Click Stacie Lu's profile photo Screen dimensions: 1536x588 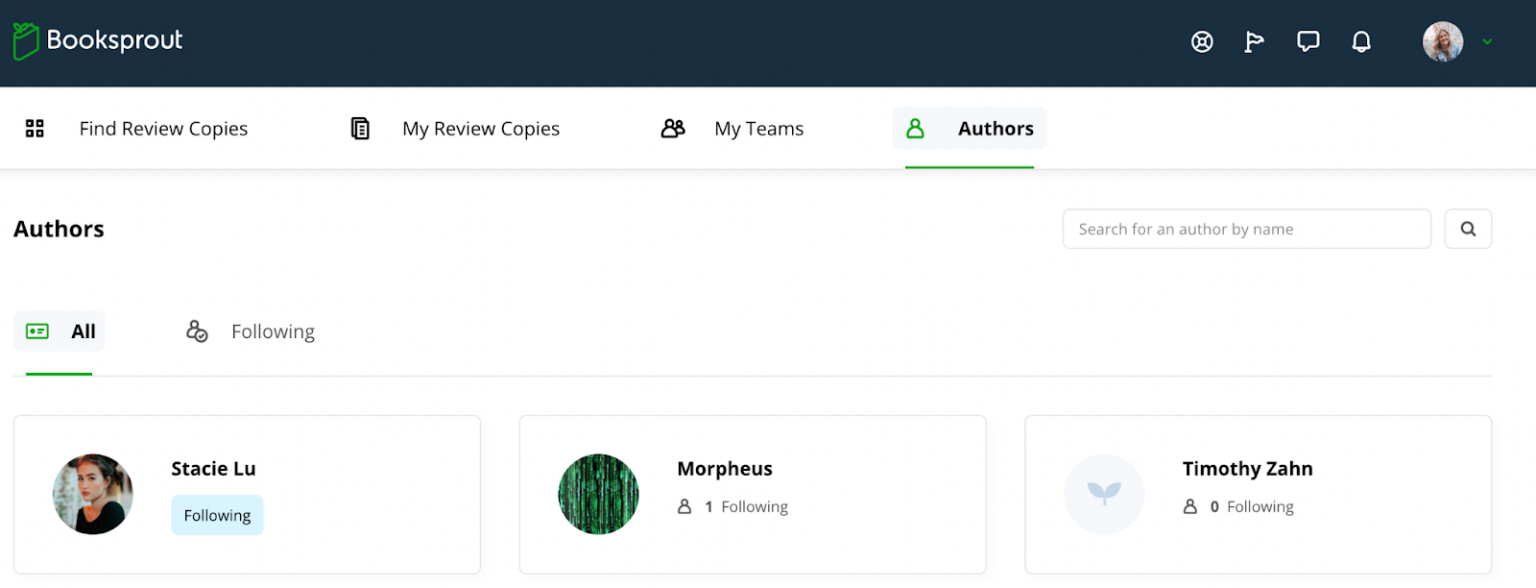tap(93, 494)
